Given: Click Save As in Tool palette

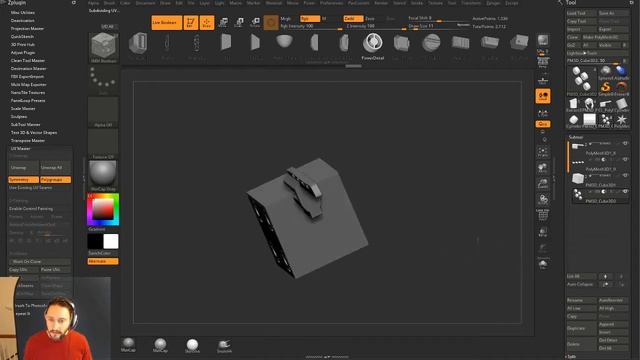Looking at the screenshot, I should [613, 13].
